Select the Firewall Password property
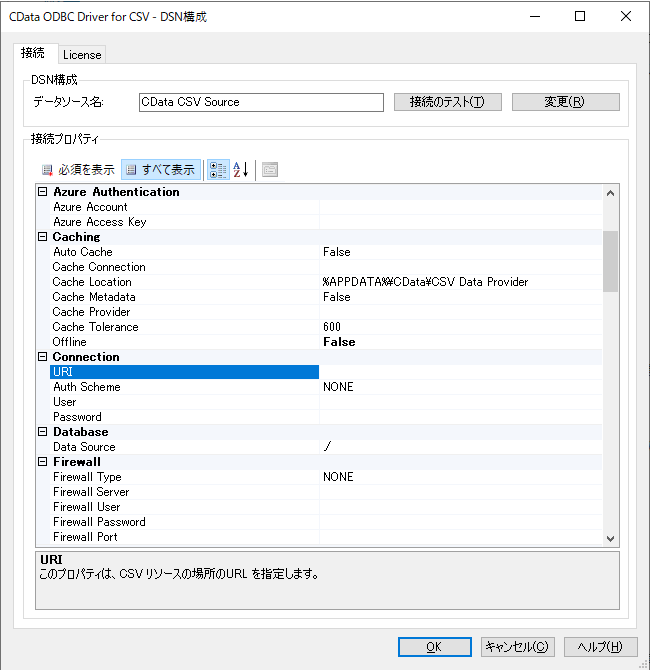 [x=184, y=521]
